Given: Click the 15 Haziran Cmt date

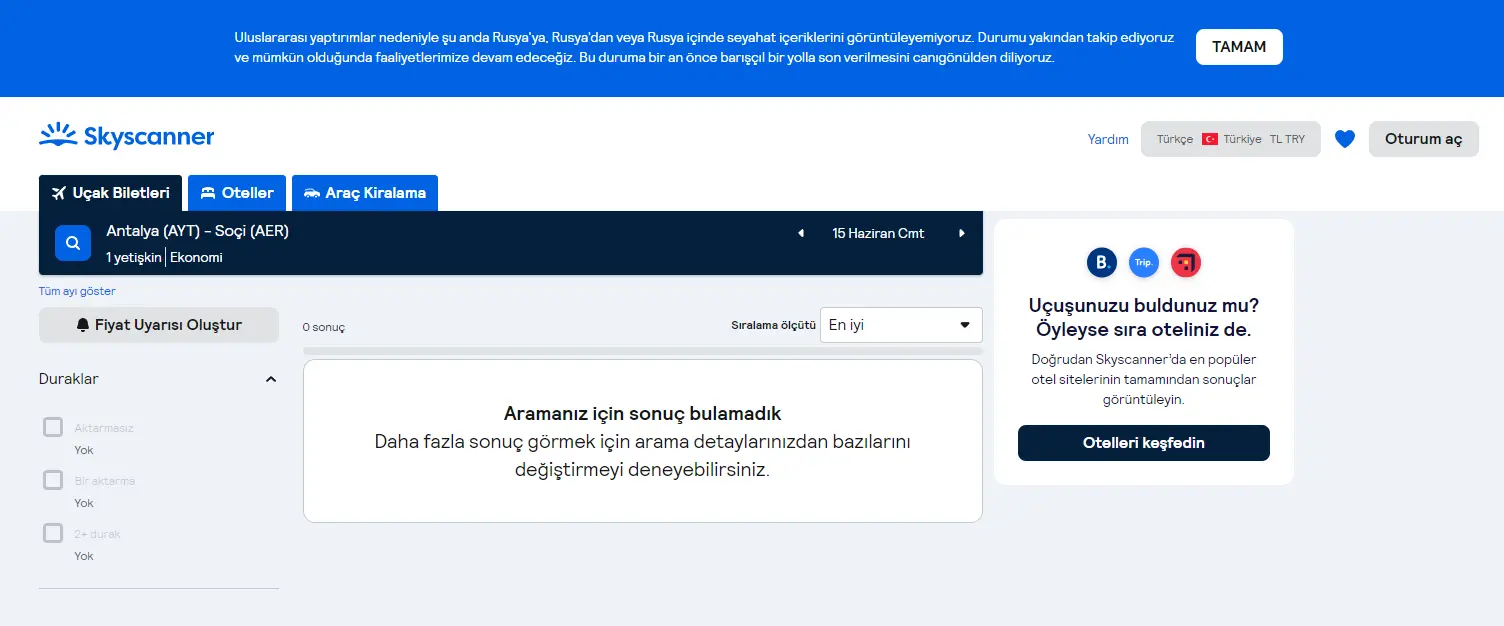Looking at the screenshot, I should click(878, 233).
